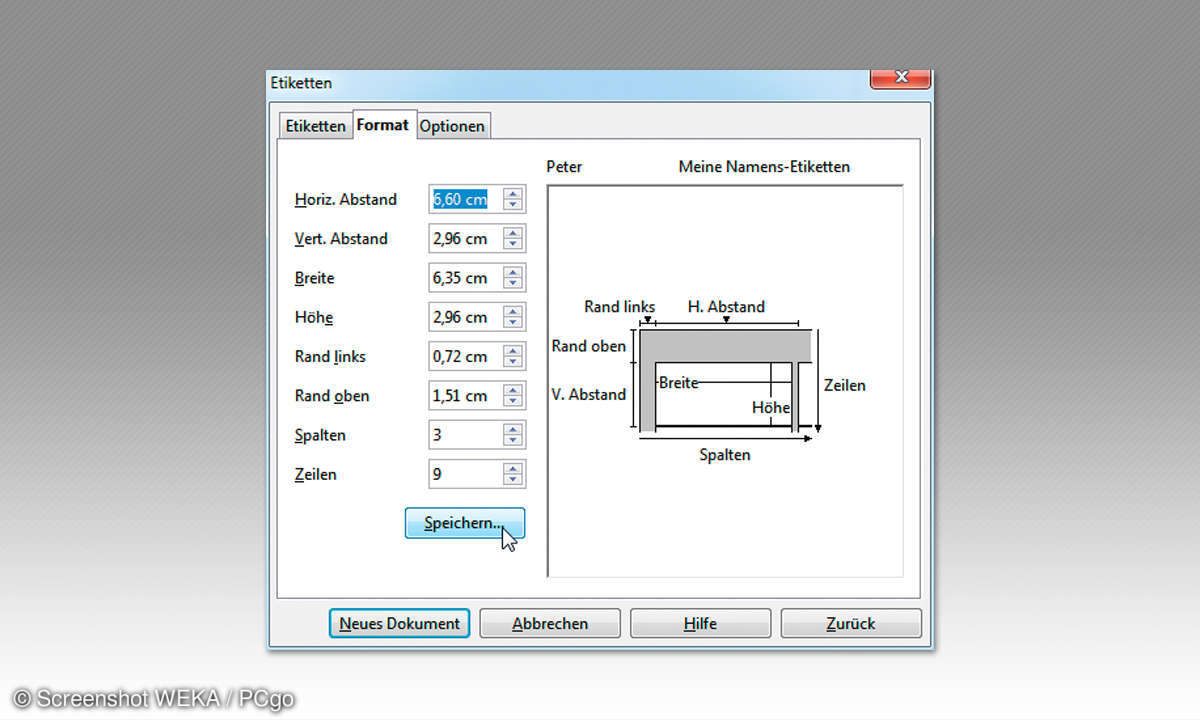
Task: Increase Rand links with up arrow
Action: tap(513, 350)
